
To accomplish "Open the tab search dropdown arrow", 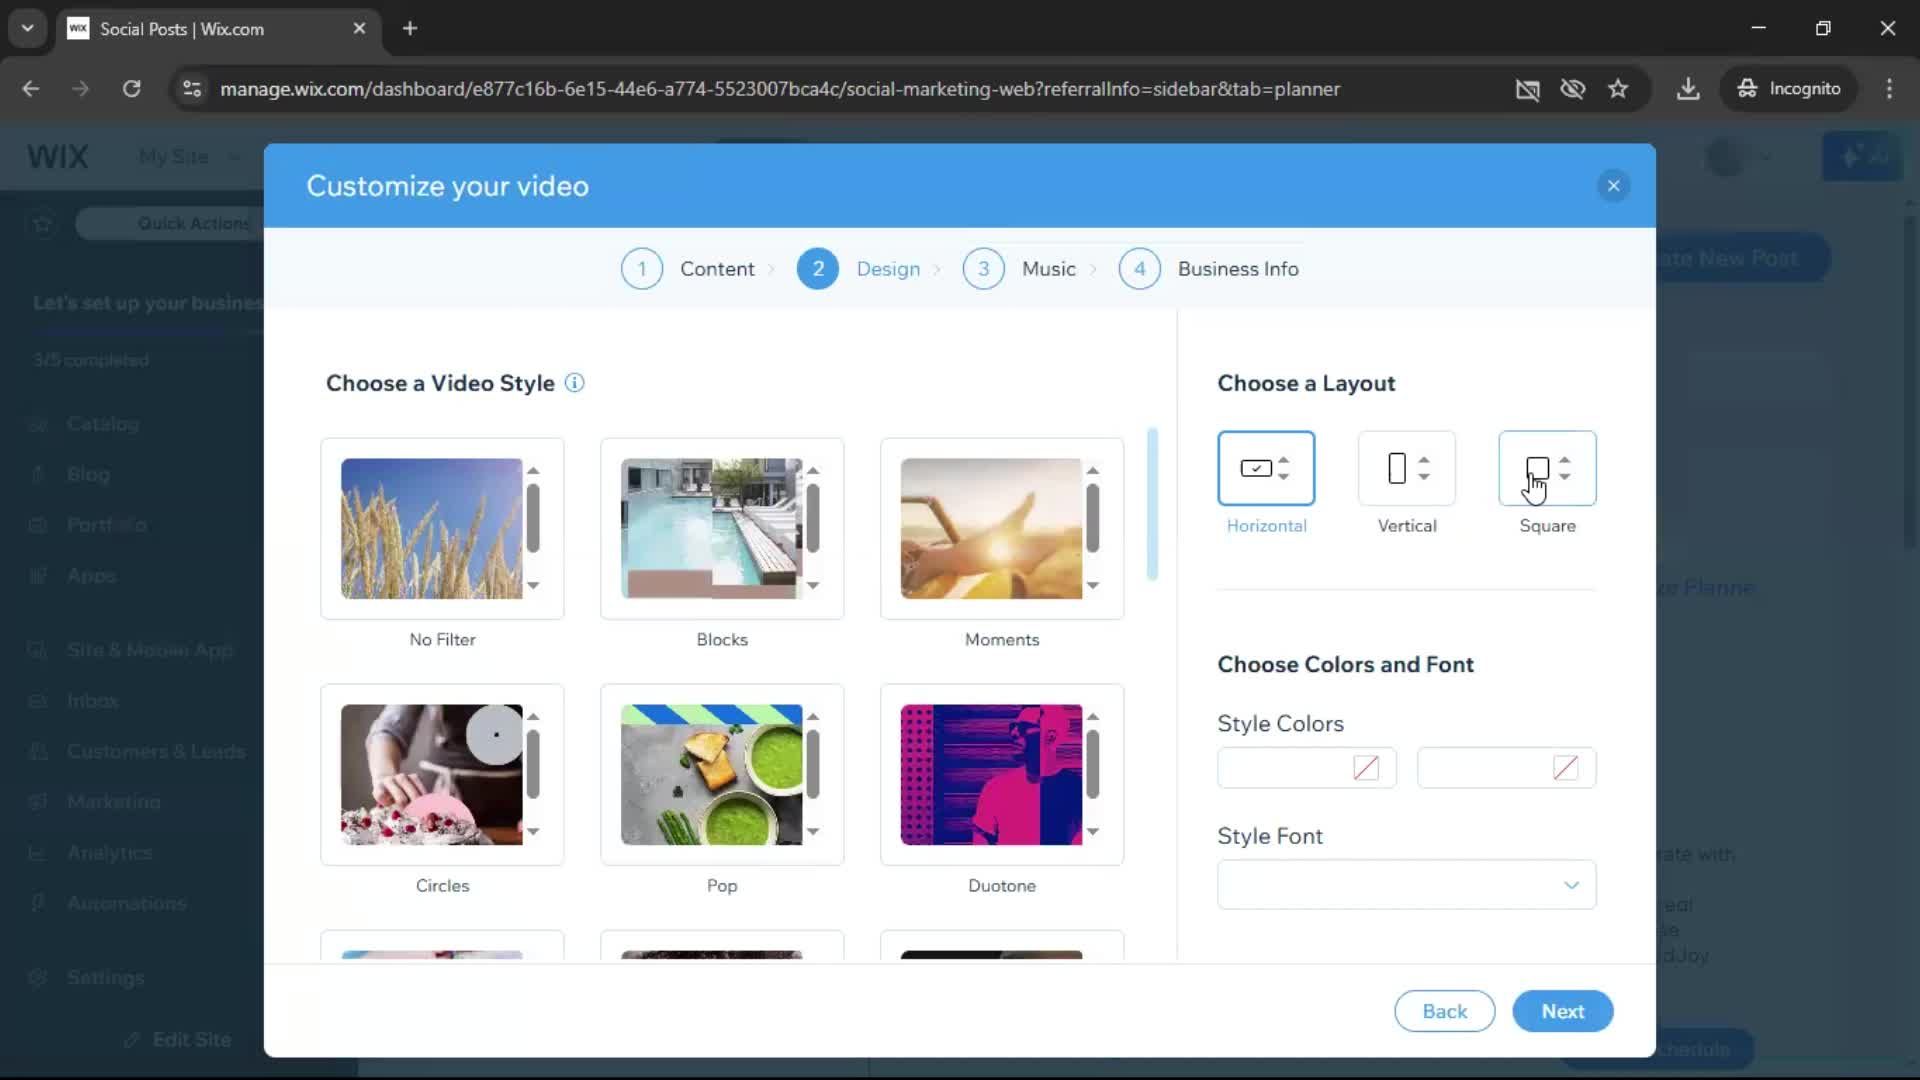I will 28,28.
